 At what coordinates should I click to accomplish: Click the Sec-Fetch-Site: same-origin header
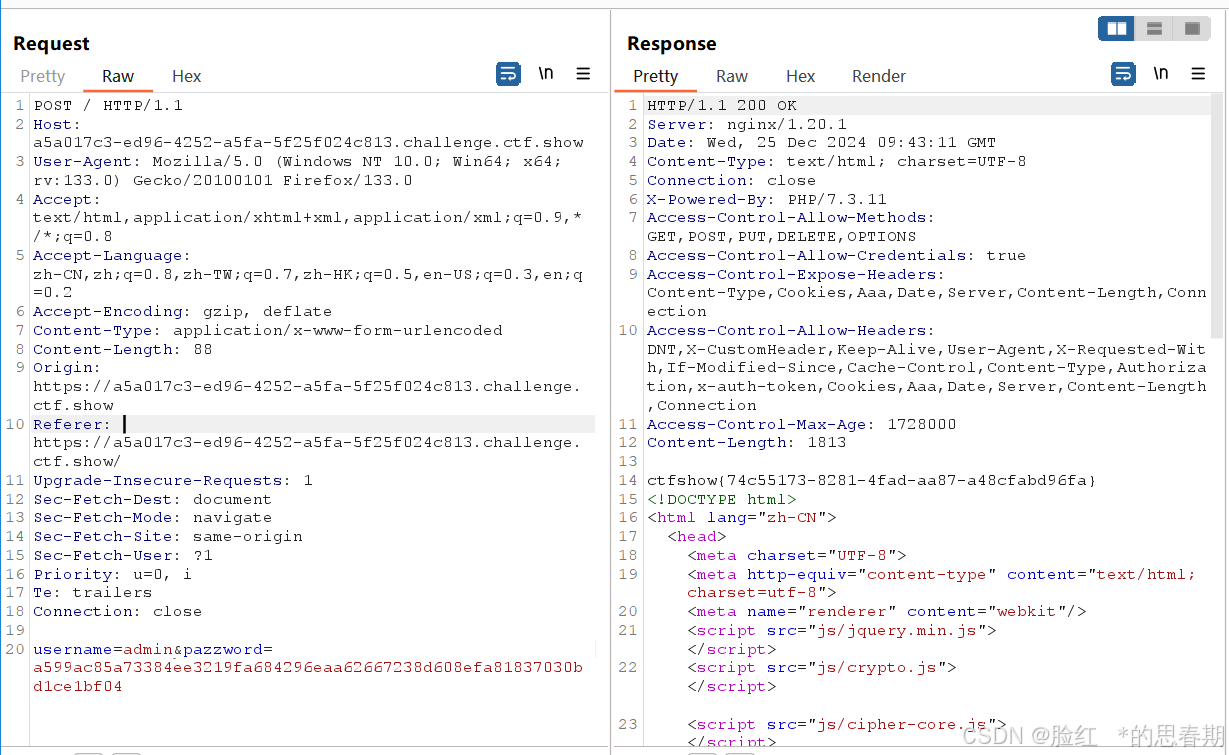pos(168,536)
